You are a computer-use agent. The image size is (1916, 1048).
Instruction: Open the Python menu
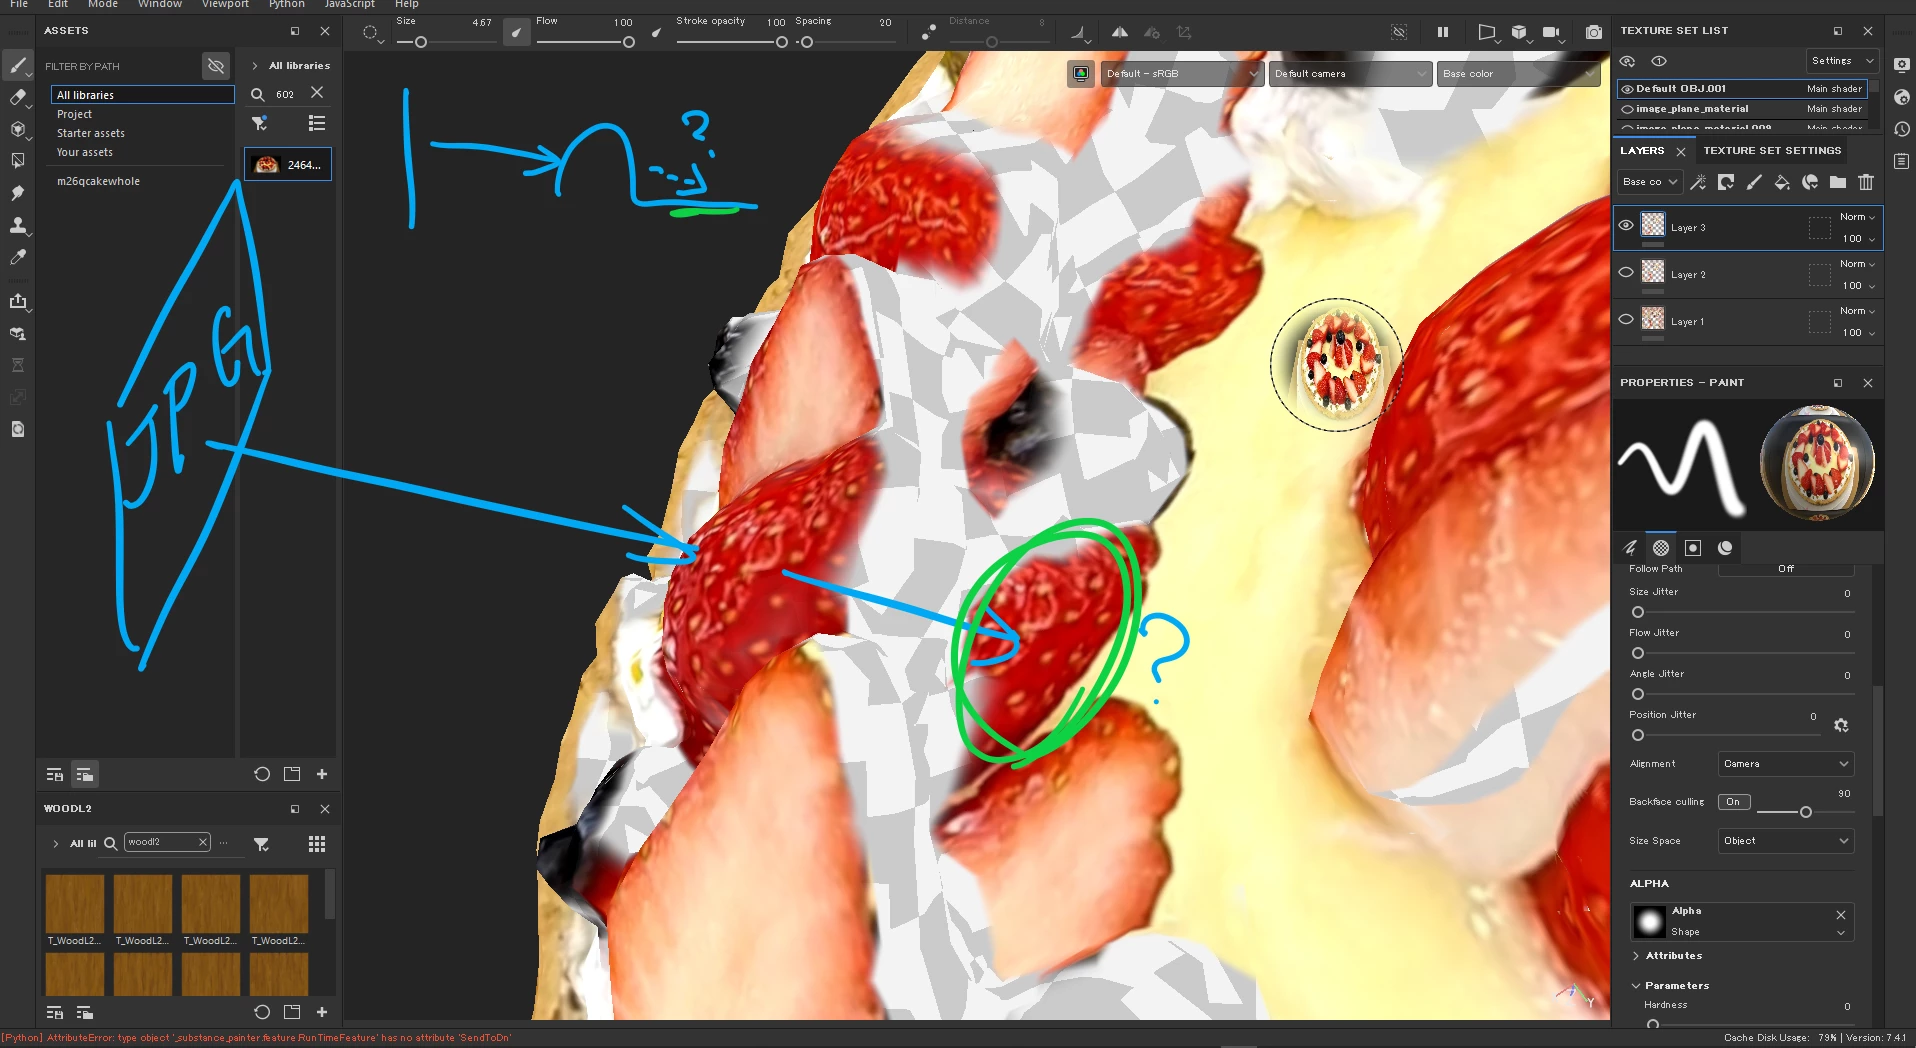(286, 4)
